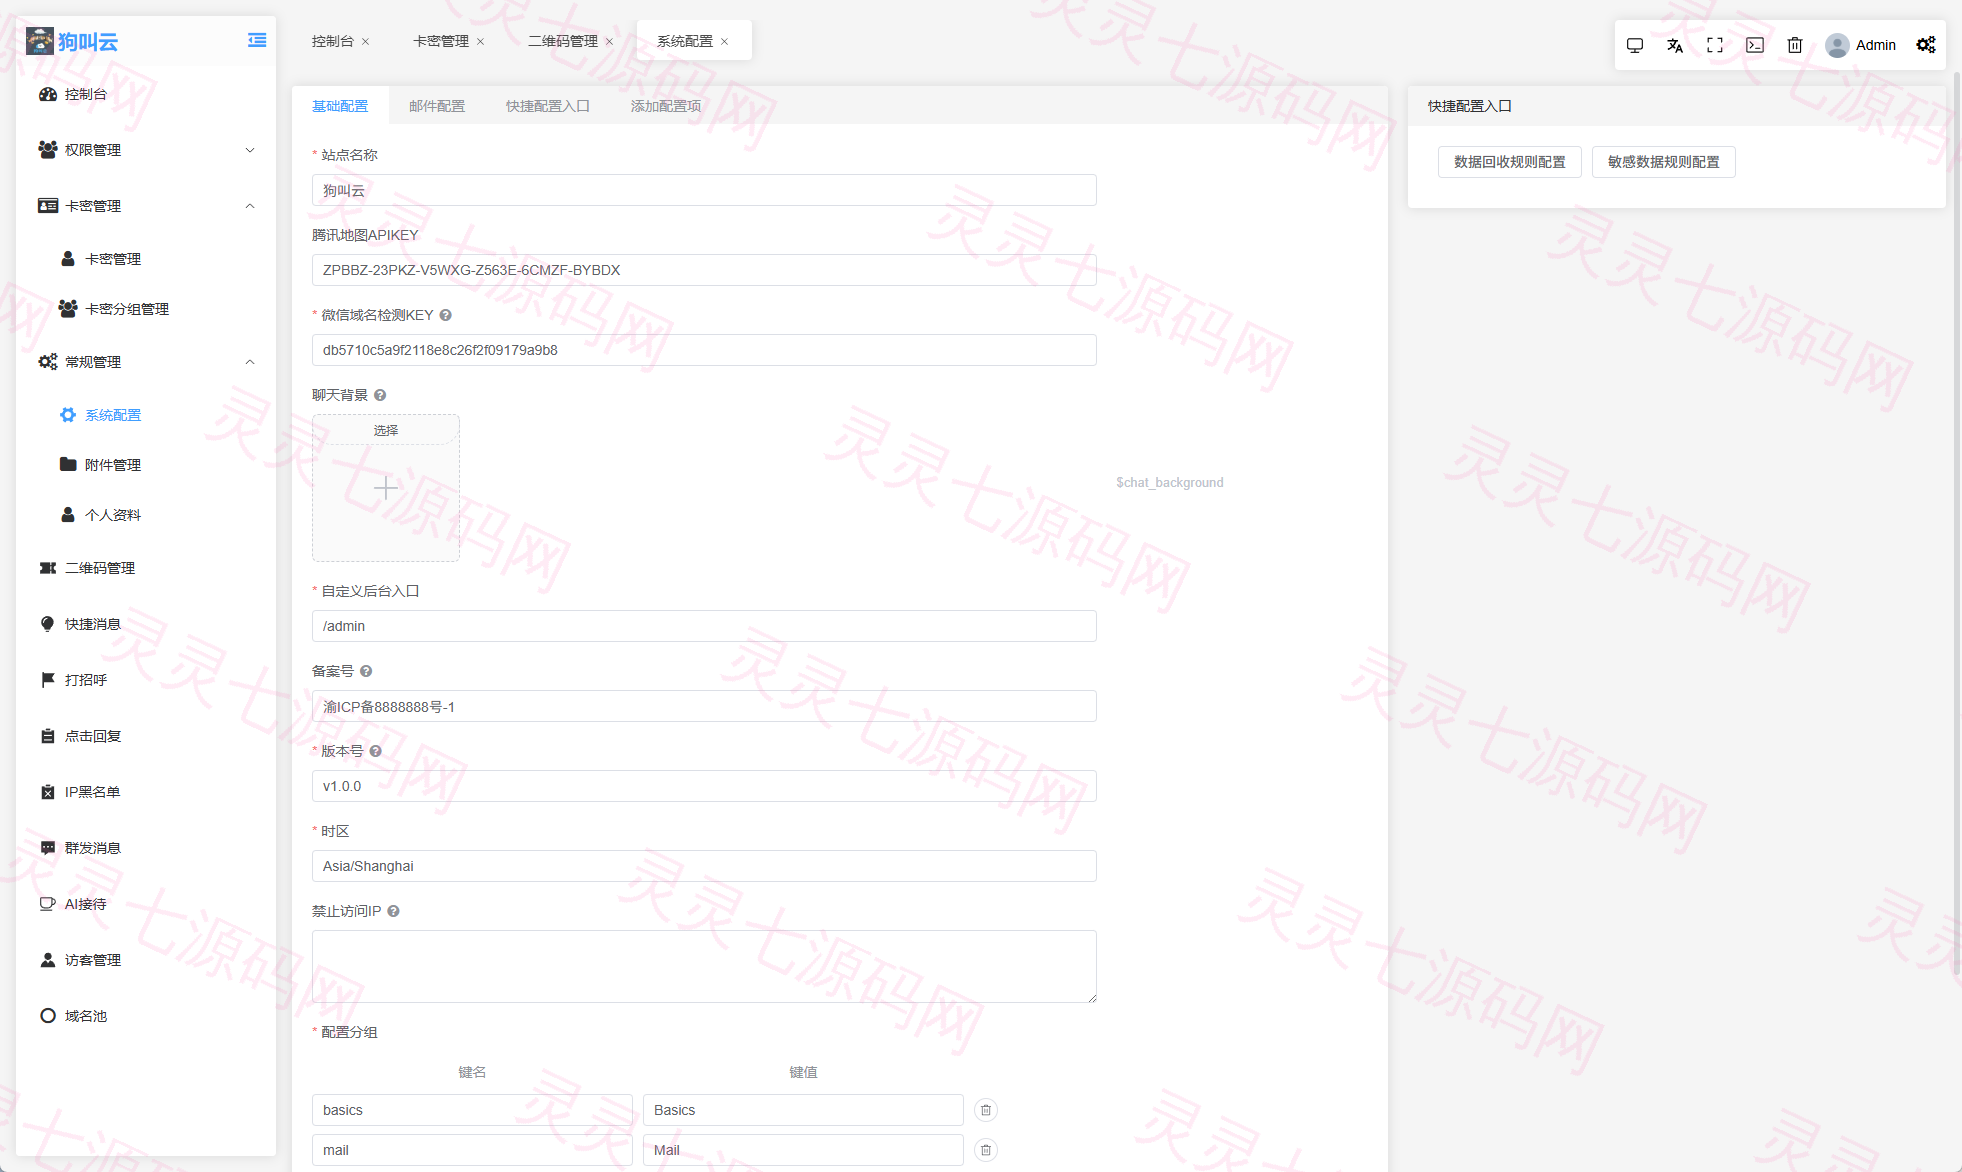Go to the 控制台 page tab
This screenshot has width=1962, height=1172.
333,41
